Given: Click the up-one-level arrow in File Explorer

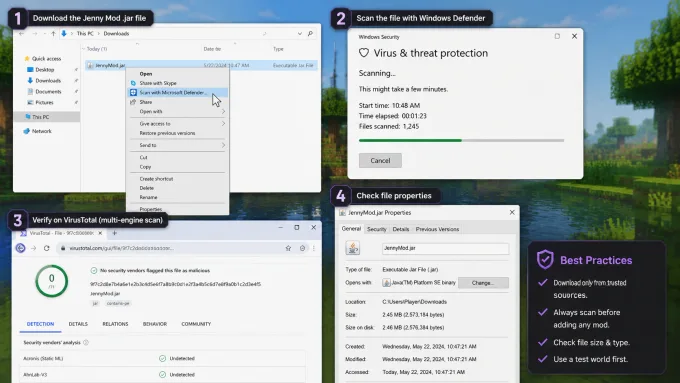Looking at the screenshot, I should coord(53,33).
